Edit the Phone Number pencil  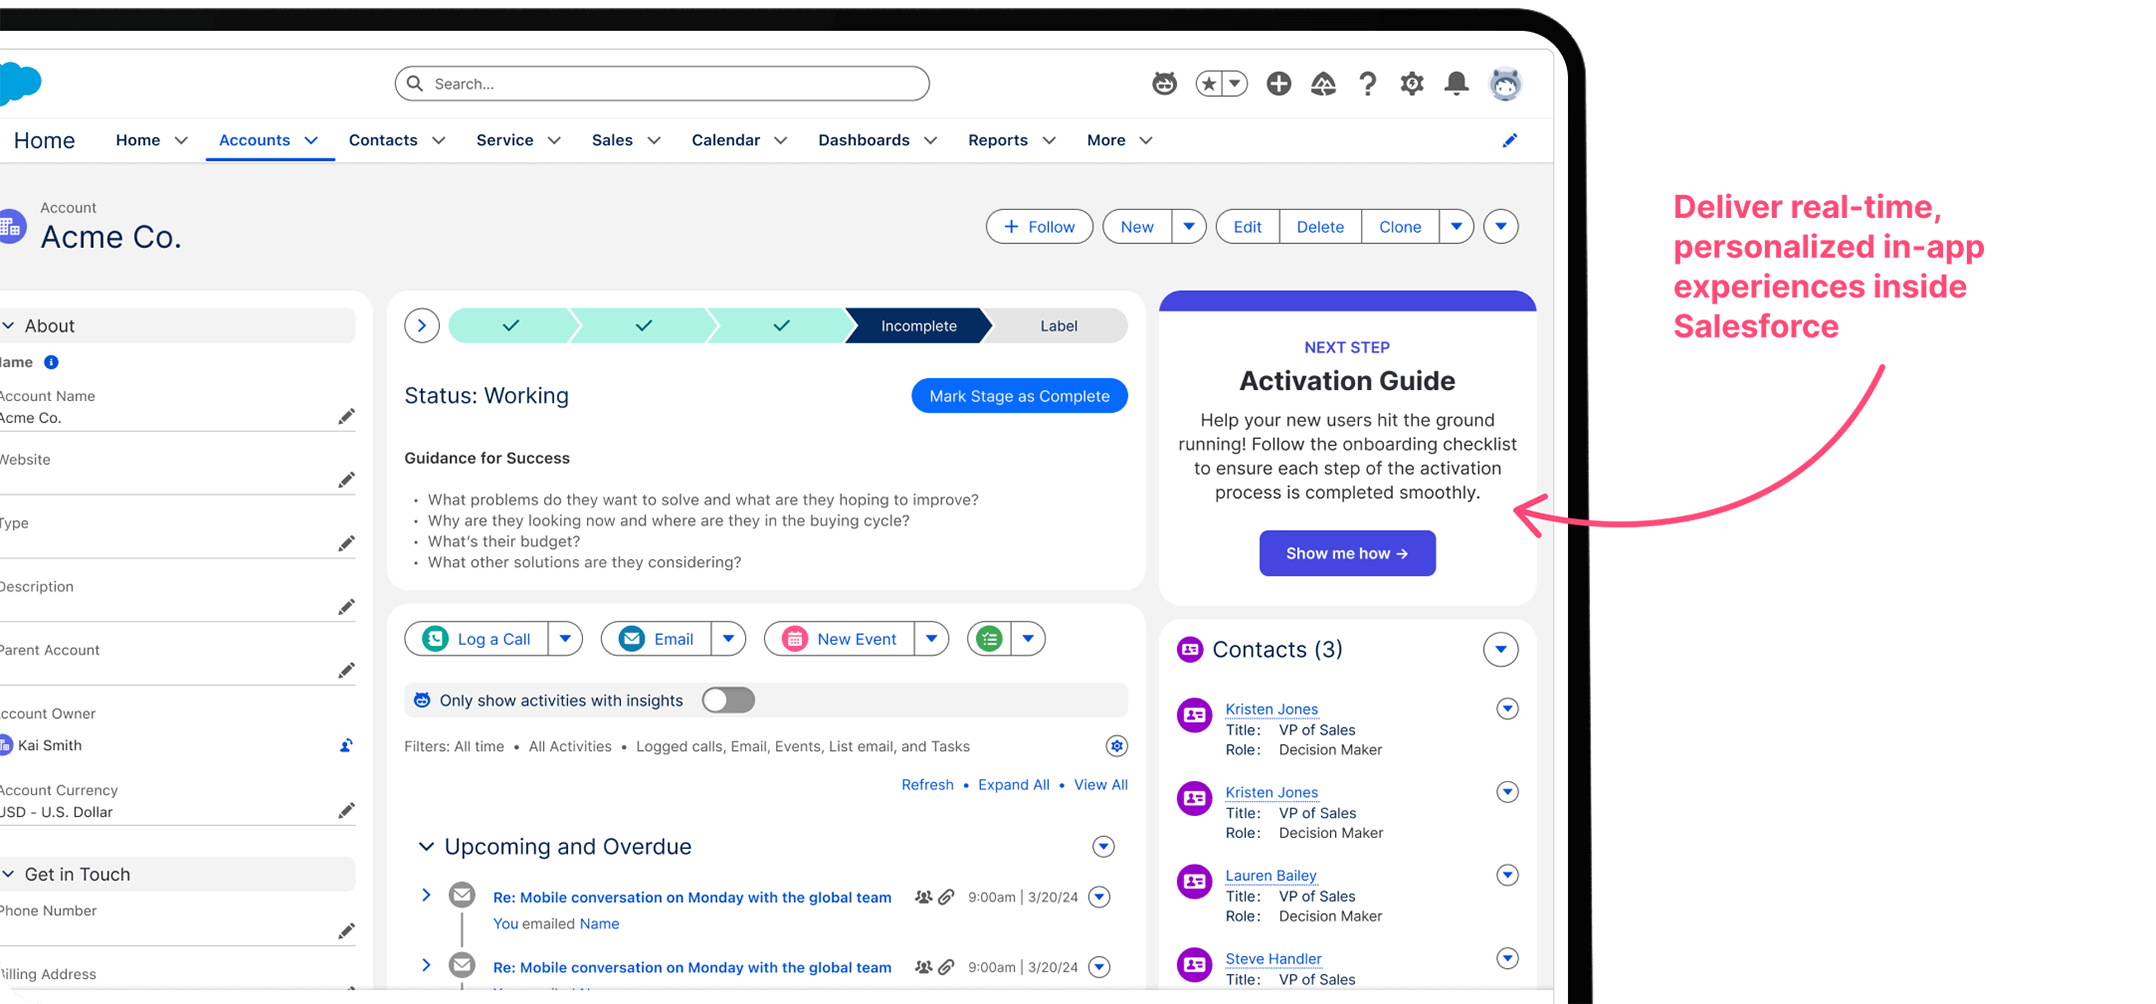point(346,932)
